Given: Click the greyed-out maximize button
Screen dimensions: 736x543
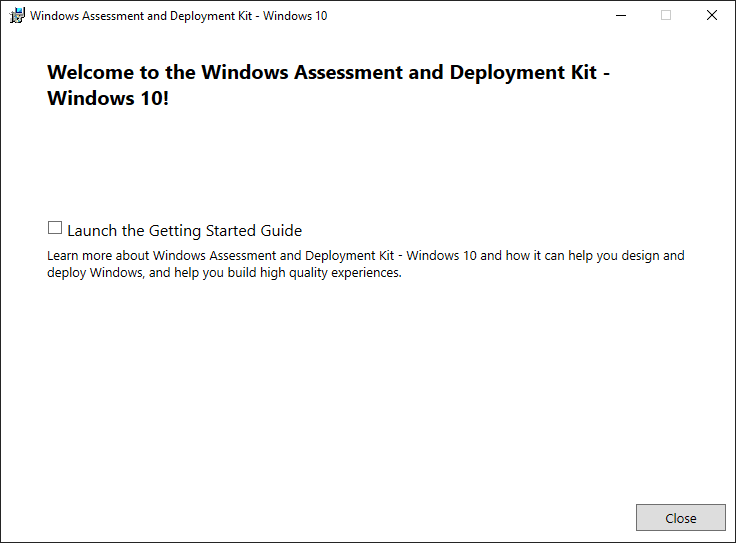Looking at the screenshot, I should [666, 16].
